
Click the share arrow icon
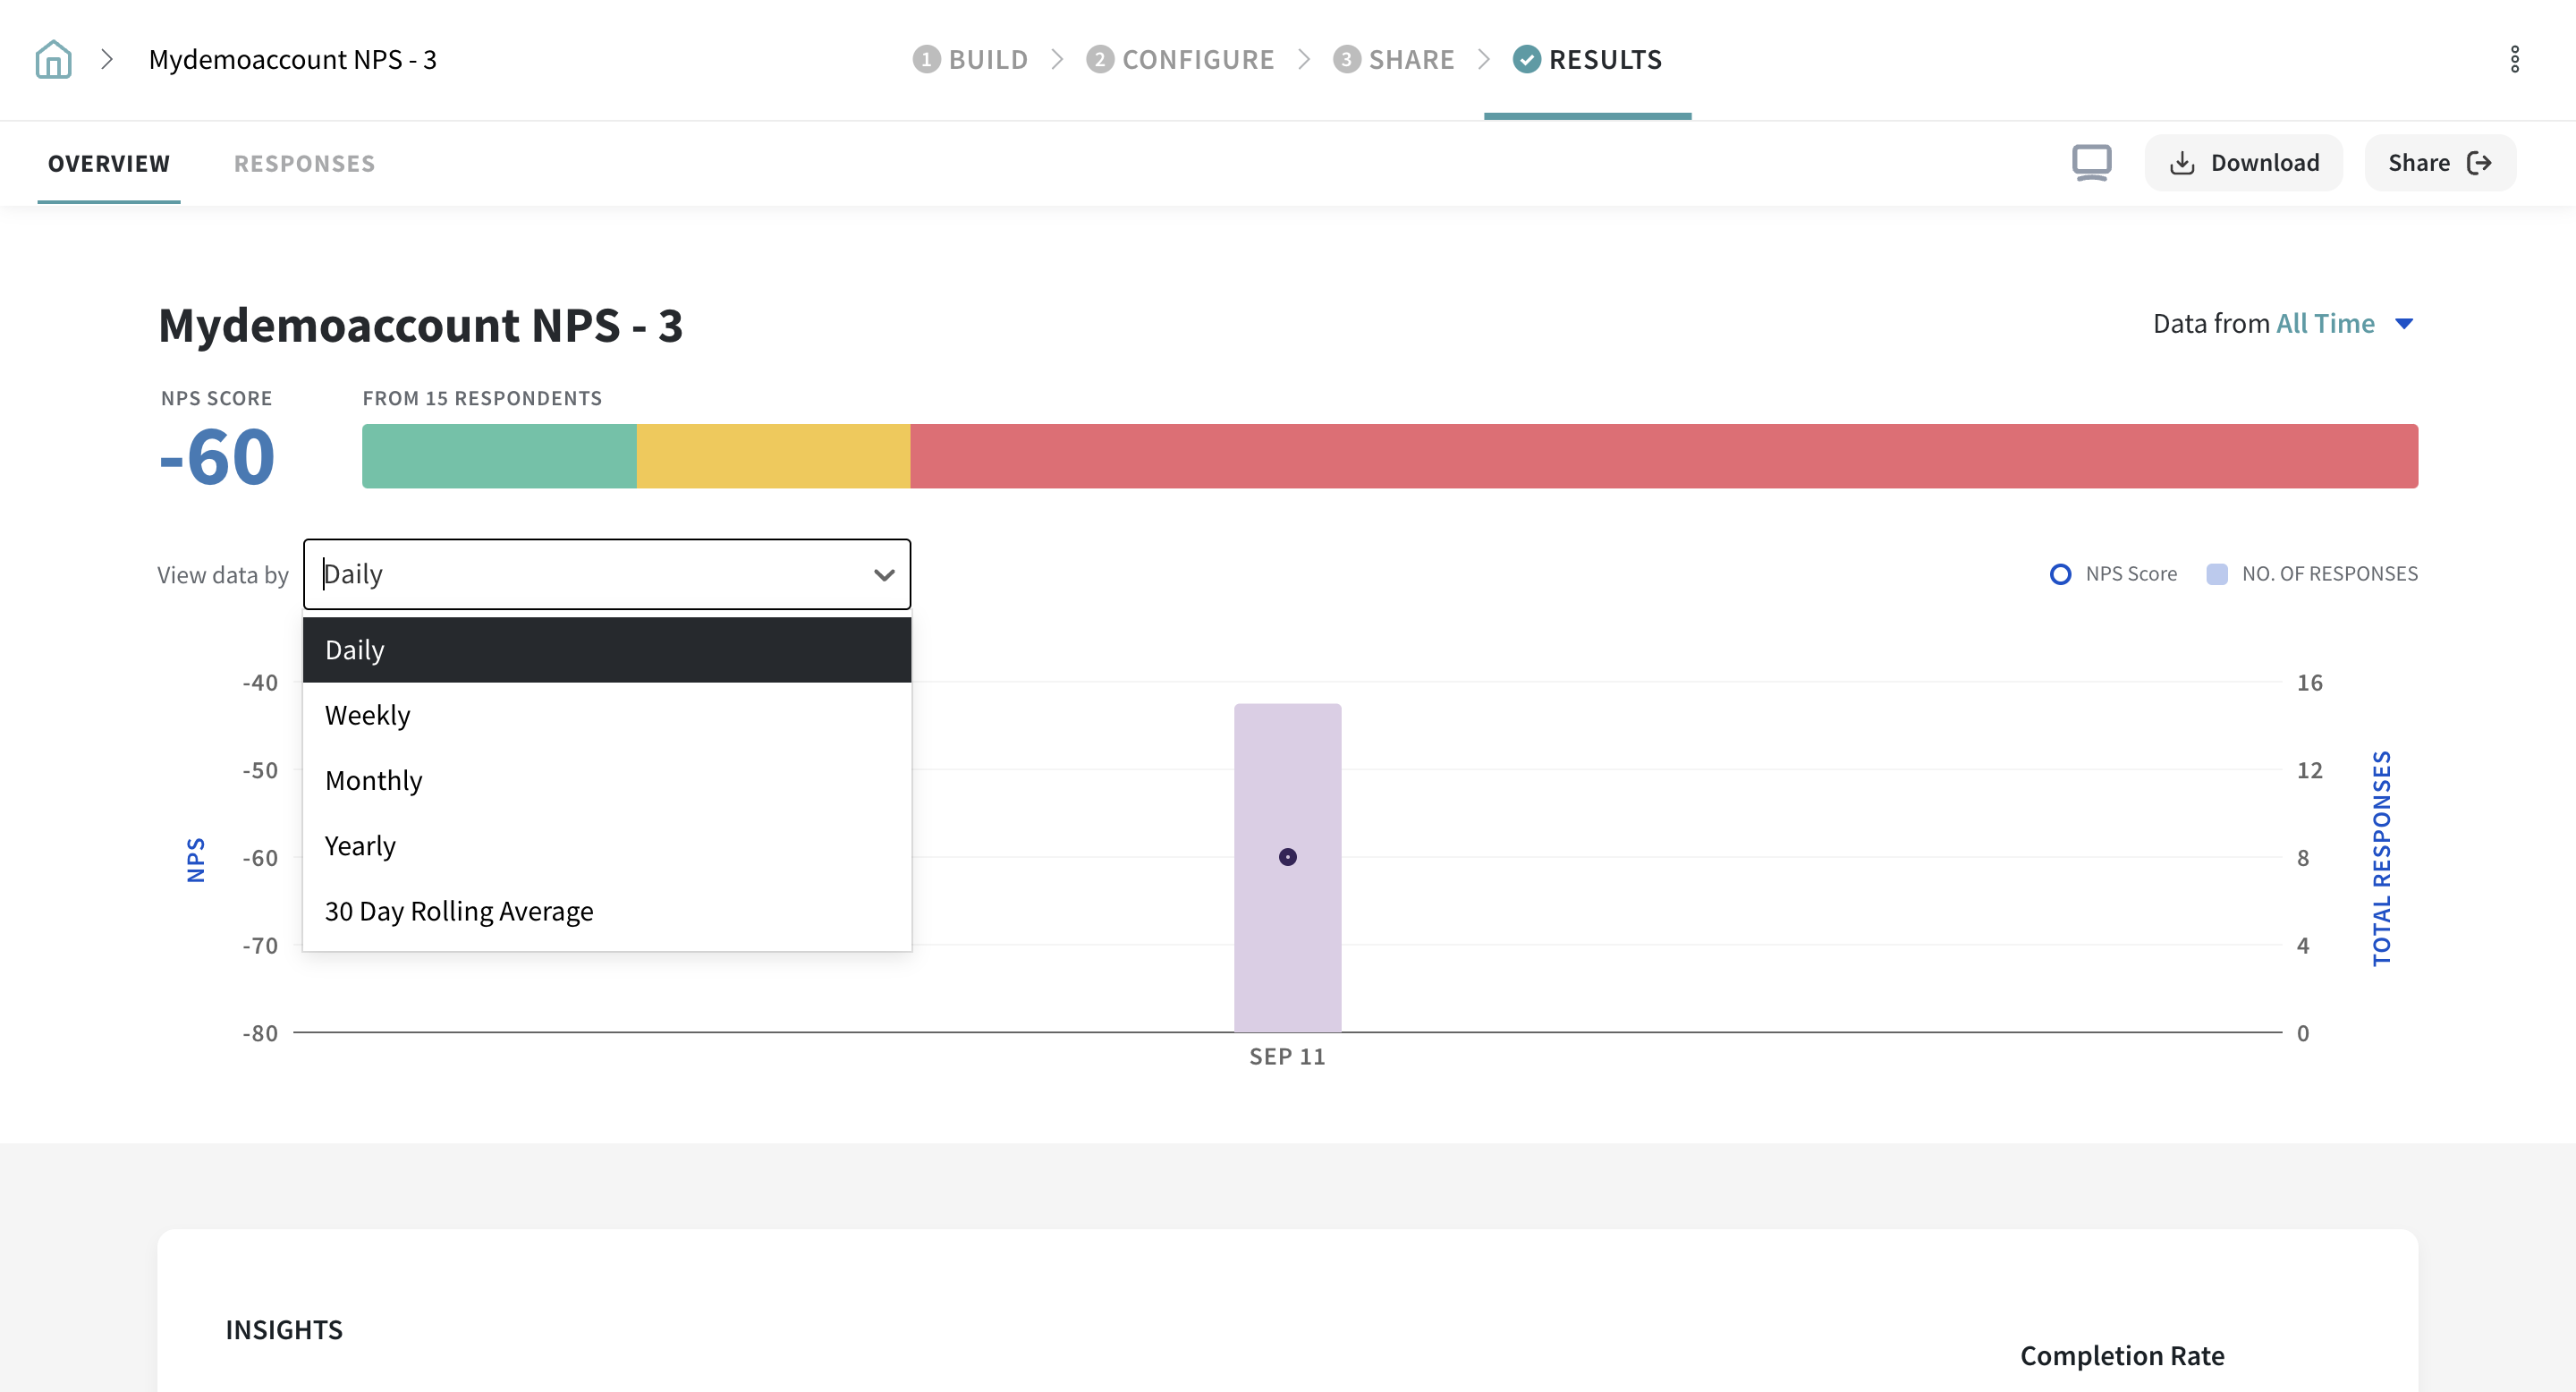(x=2479, y=163)
